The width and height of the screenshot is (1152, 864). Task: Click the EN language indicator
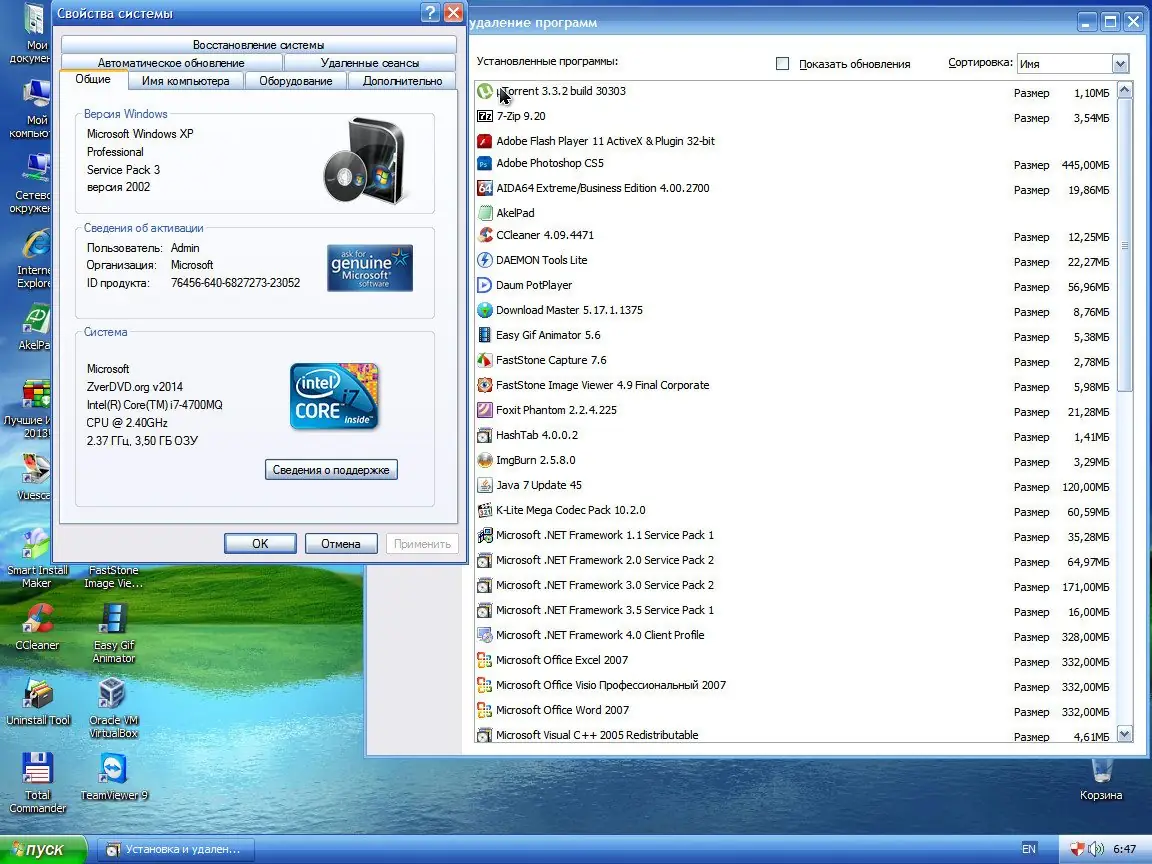tap(1029, 849)
